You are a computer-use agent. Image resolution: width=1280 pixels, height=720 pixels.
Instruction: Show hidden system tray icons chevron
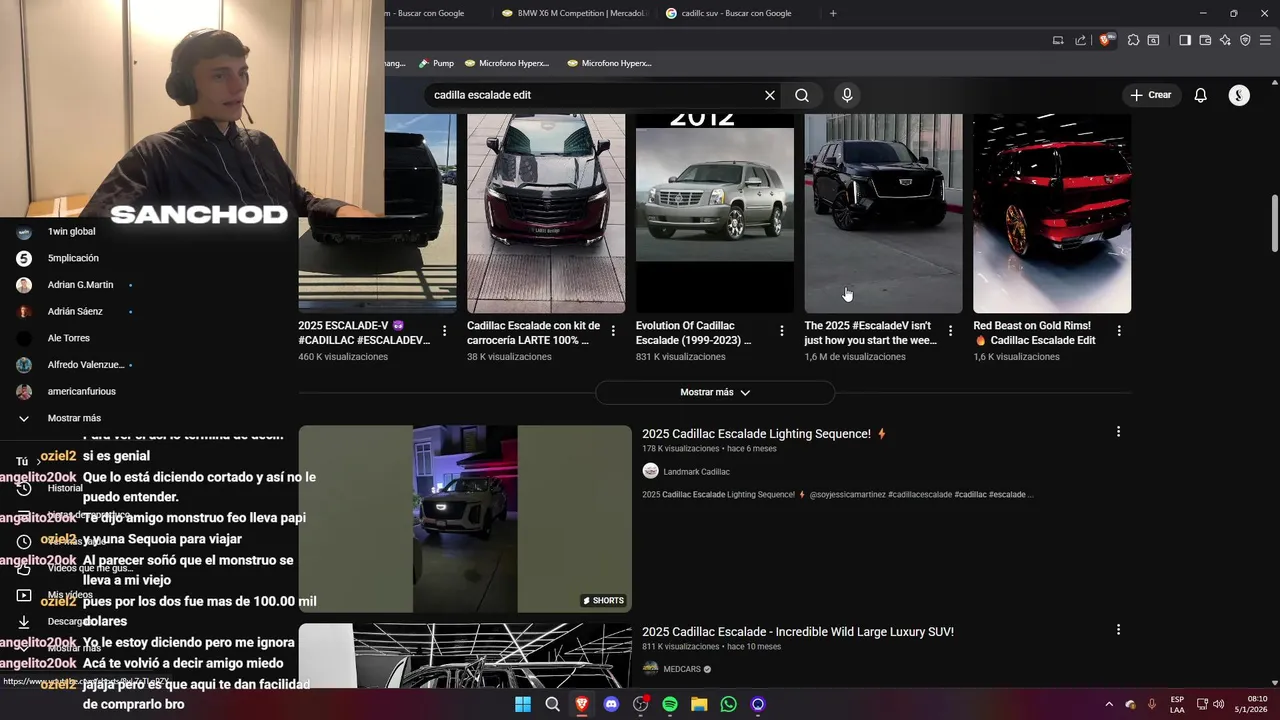1108,704
